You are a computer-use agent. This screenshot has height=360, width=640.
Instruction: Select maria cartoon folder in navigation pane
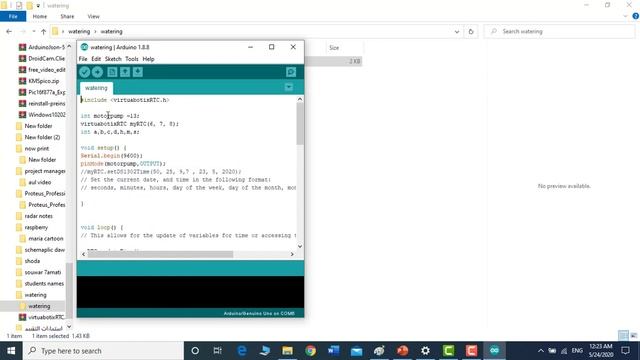point(42,238)
